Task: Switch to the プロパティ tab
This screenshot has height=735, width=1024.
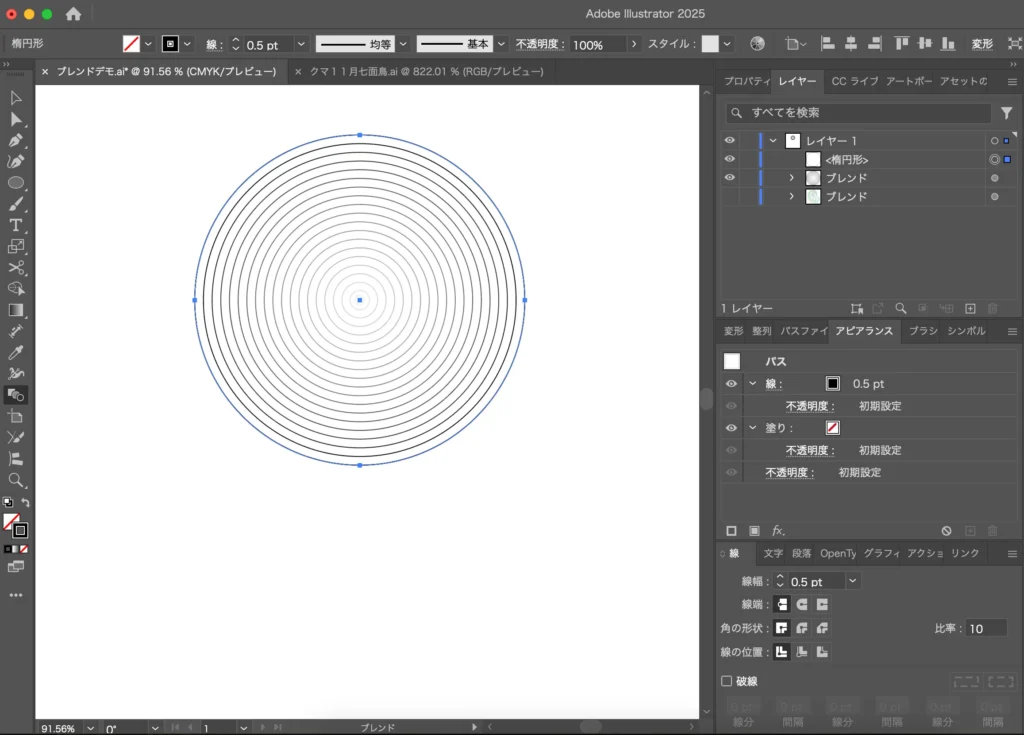Action: pos(746,81)
